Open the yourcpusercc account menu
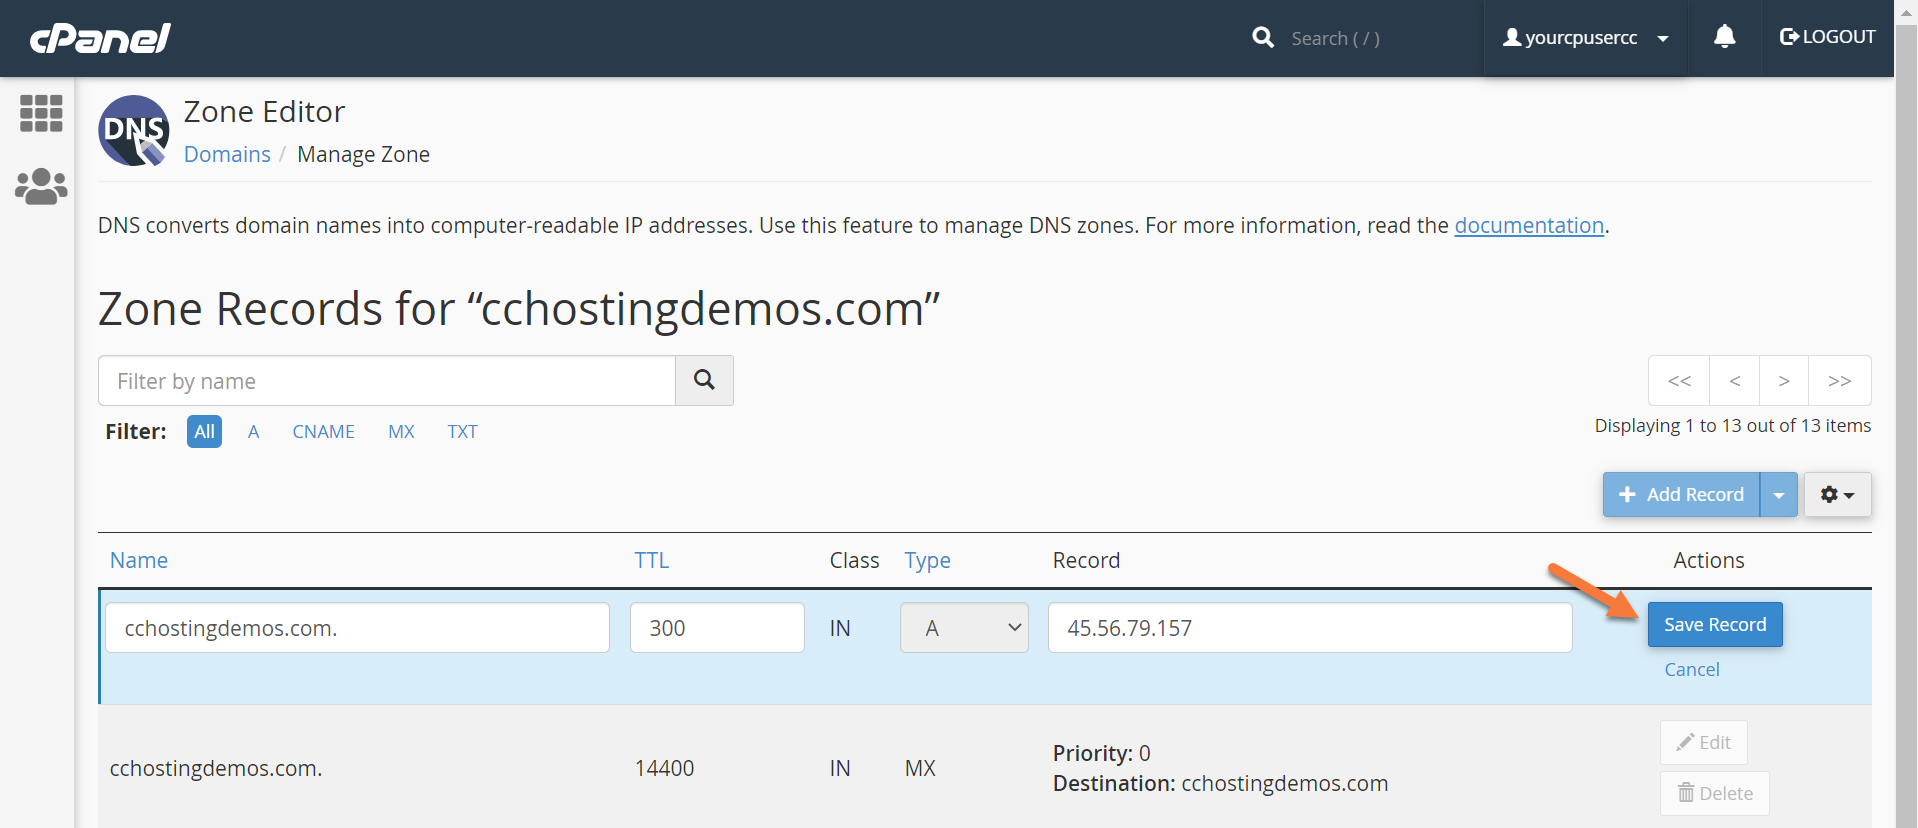This screenshot has width=1918, height=828. [1585, 38]
